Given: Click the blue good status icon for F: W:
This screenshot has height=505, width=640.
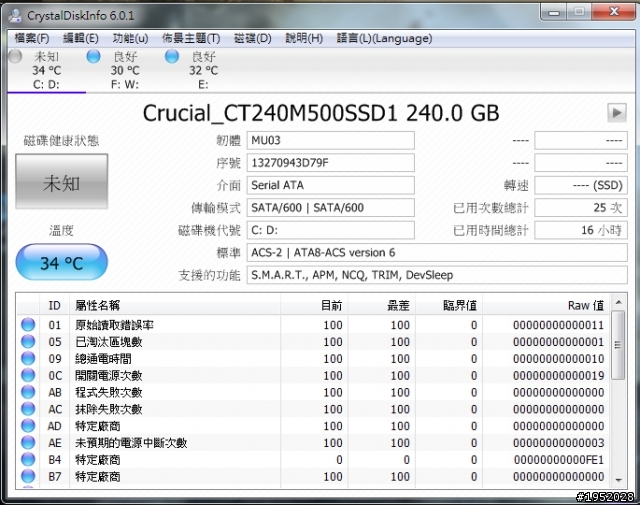Looking at the screenshot, I should click(x=93, y=56).
